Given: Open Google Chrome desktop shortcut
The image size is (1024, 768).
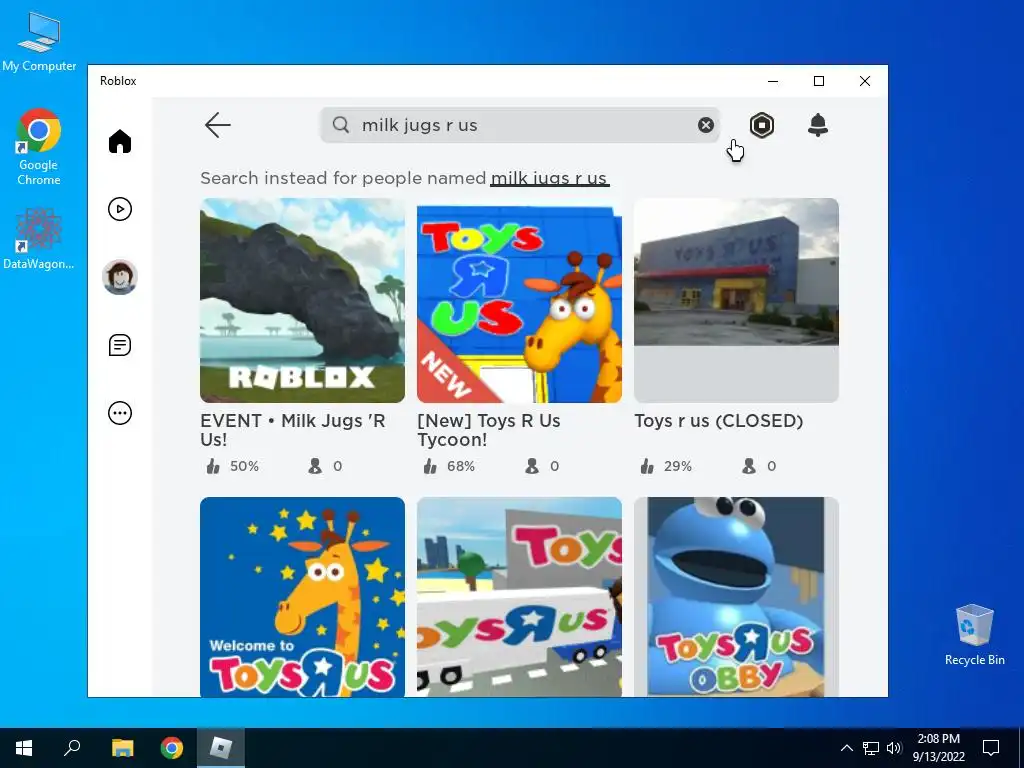Looking at the screenshot, I should (39, 148).
